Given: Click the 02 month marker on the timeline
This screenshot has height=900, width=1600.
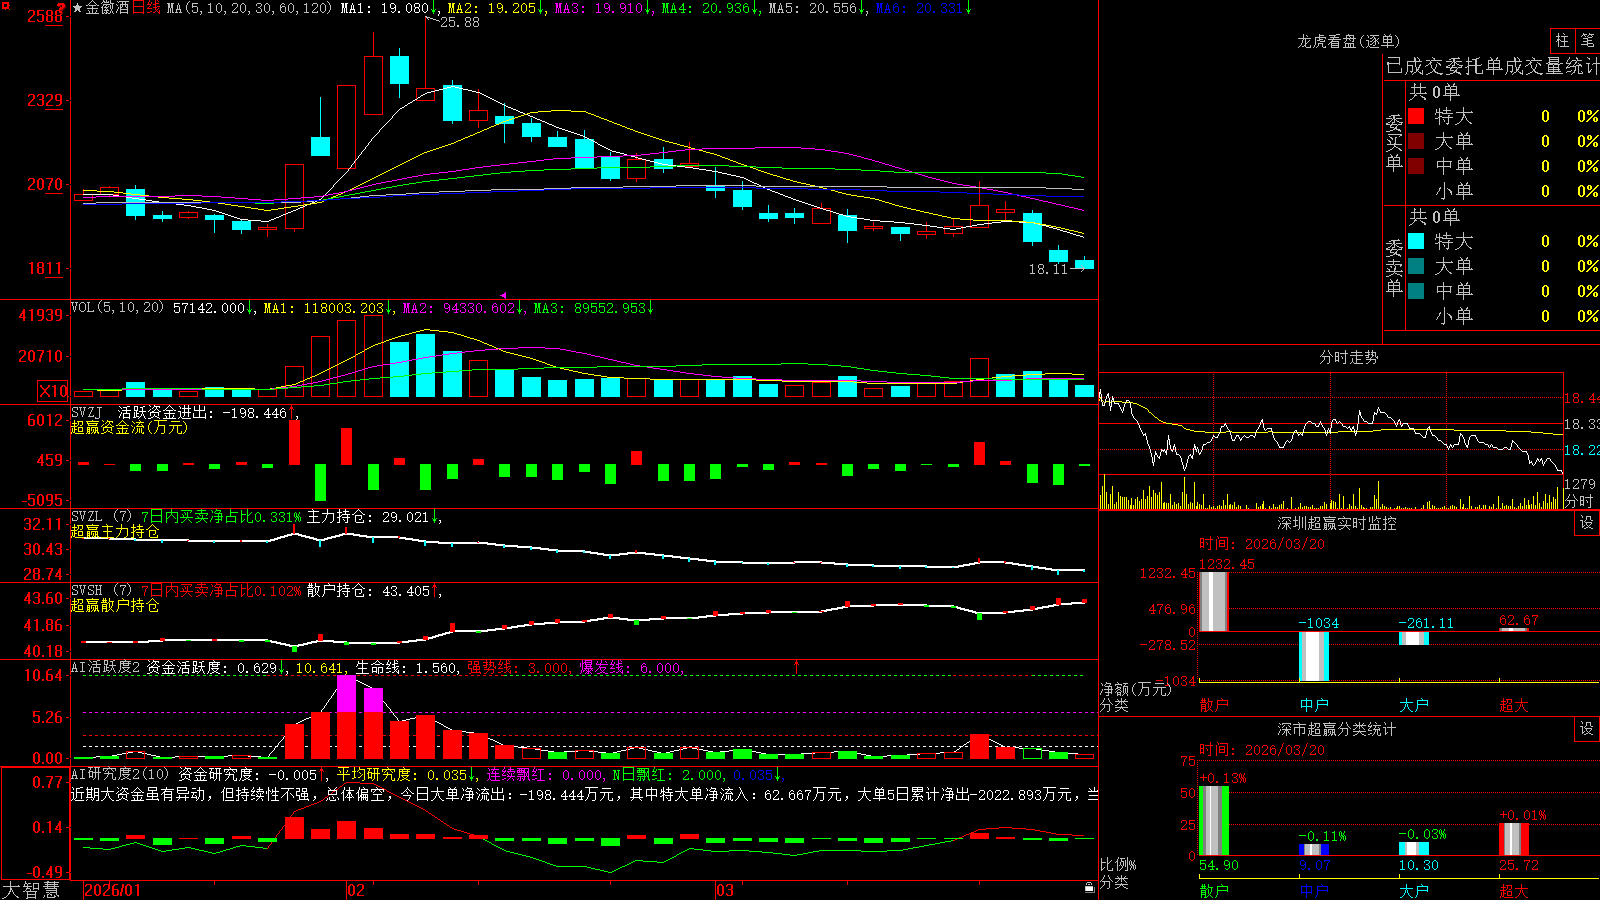Looking at the screenshot, I should click(355, 890).
